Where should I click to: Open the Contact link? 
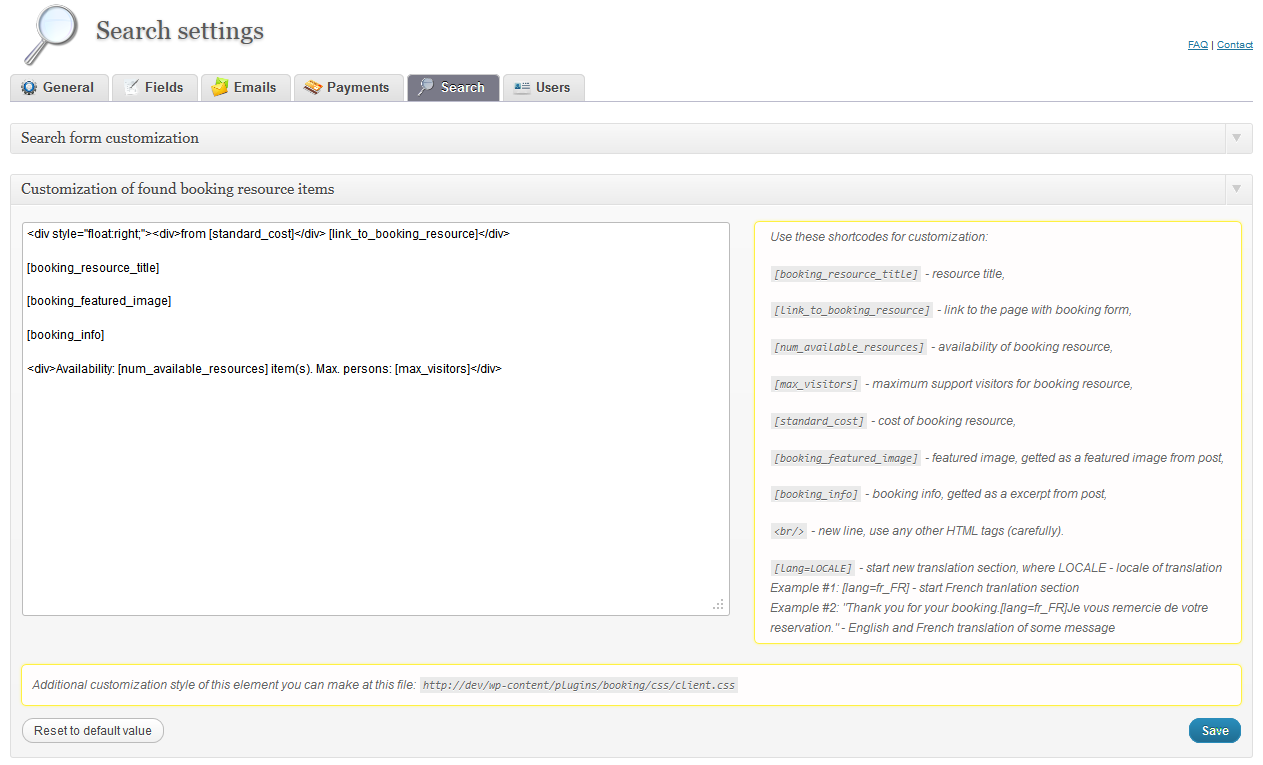click(x=1234, y=45)
